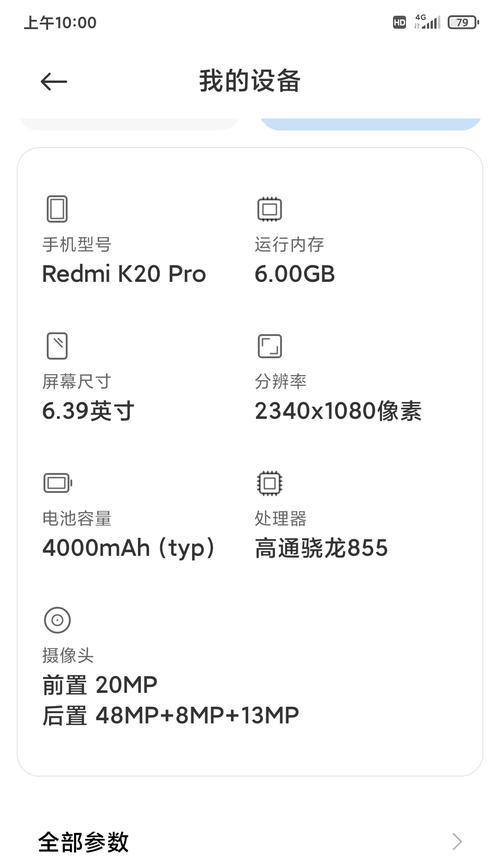Tap the HD status bar icon
This screenshot has width=500, height=866.
[399, 23]
